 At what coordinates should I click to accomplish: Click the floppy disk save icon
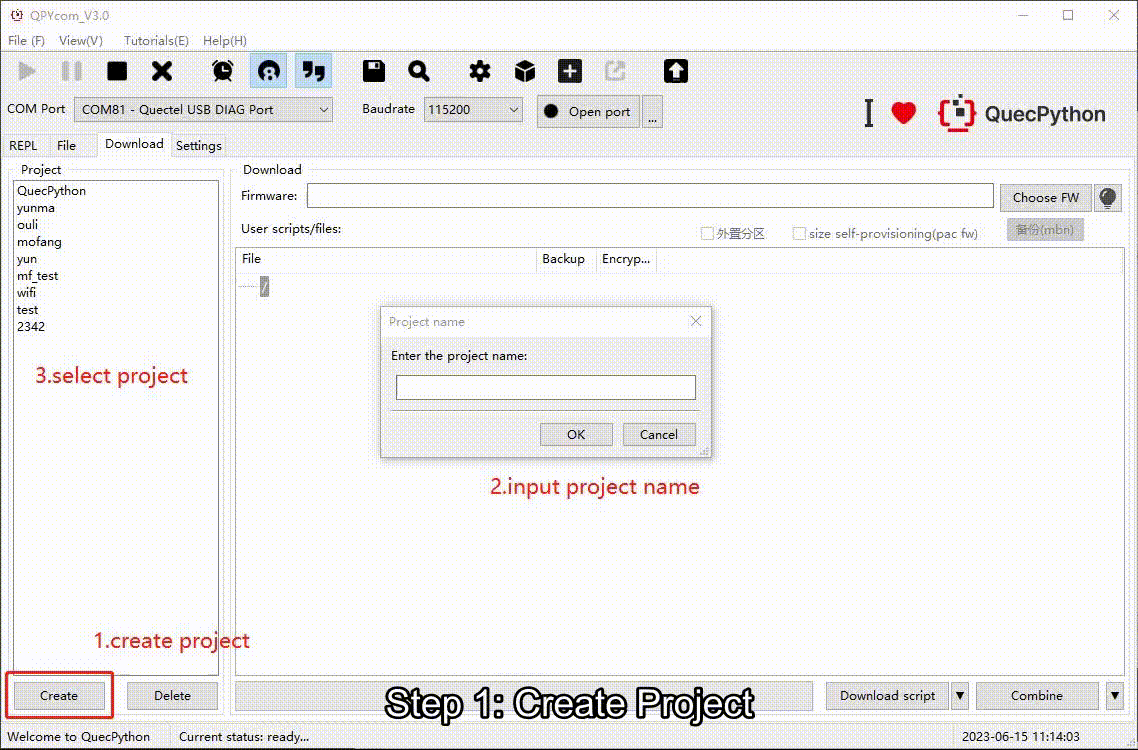(x=374, y=71)
